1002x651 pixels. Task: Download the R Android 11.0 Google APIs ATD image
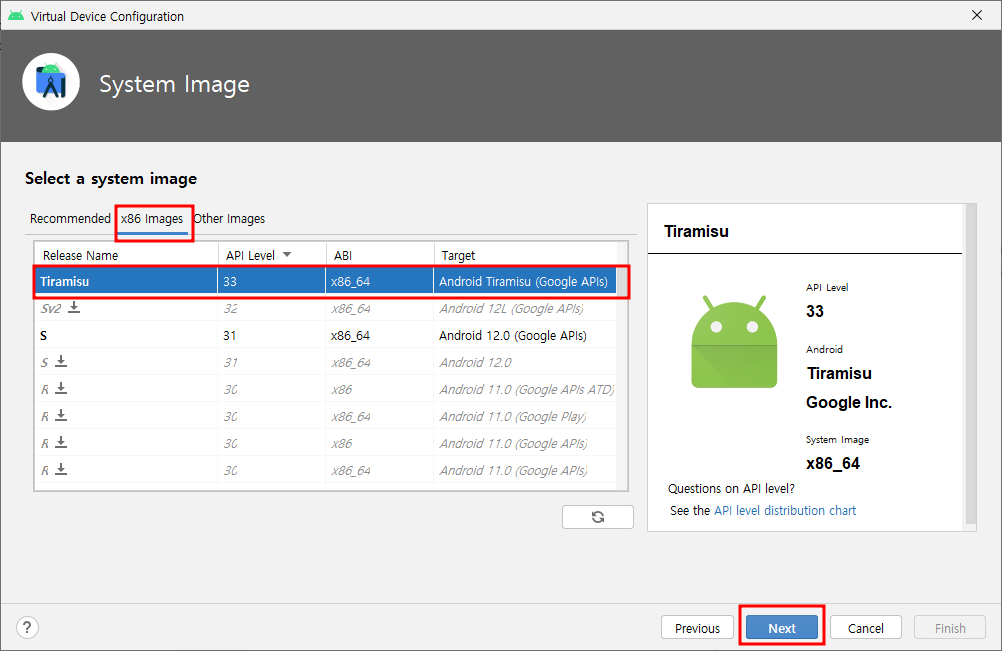(61, 388)
